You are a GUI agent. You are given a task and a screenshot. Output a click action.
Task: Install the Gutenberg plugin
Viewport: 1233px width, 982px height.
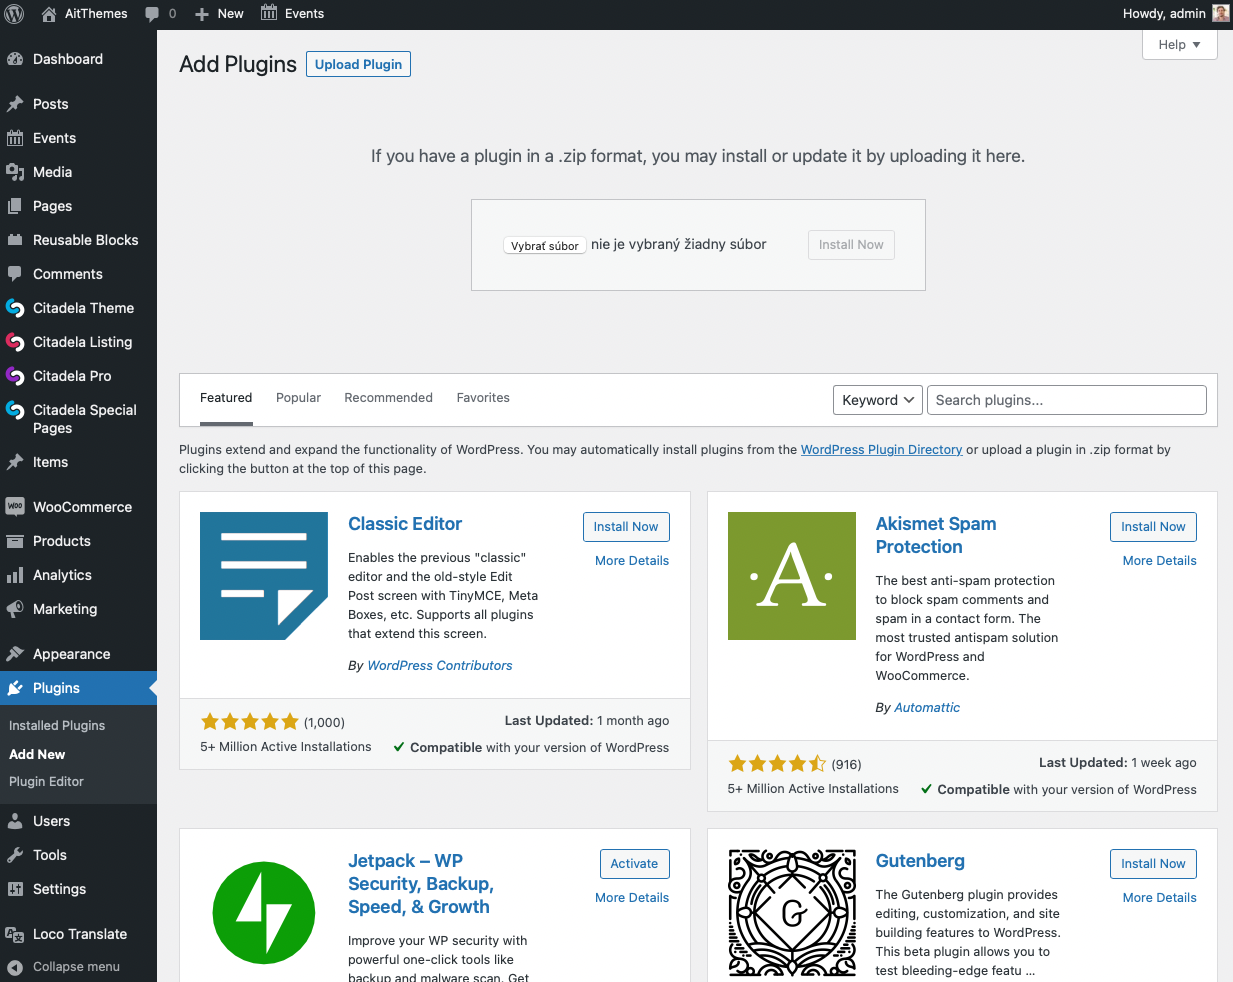click(x=1153, y=864)
